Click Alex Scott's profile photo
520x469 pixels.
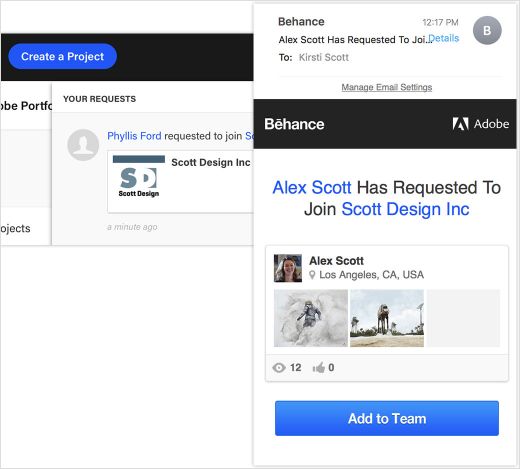[288, 268]
